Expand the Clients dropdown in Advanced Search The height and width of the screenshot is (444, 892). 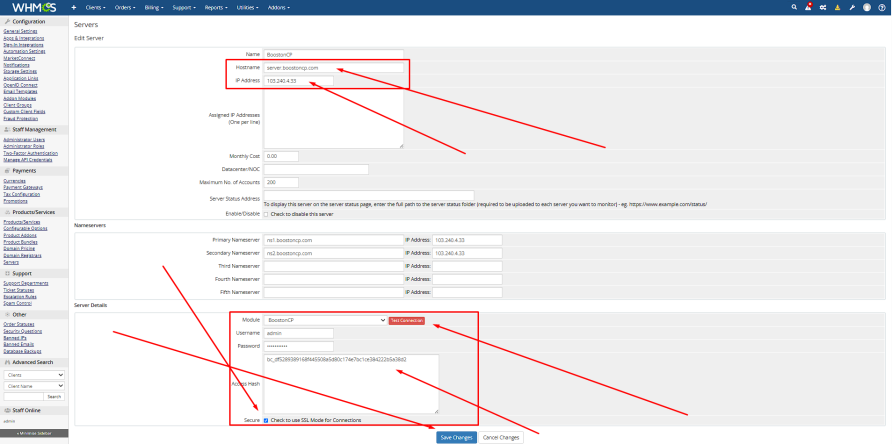click(34, 375)
